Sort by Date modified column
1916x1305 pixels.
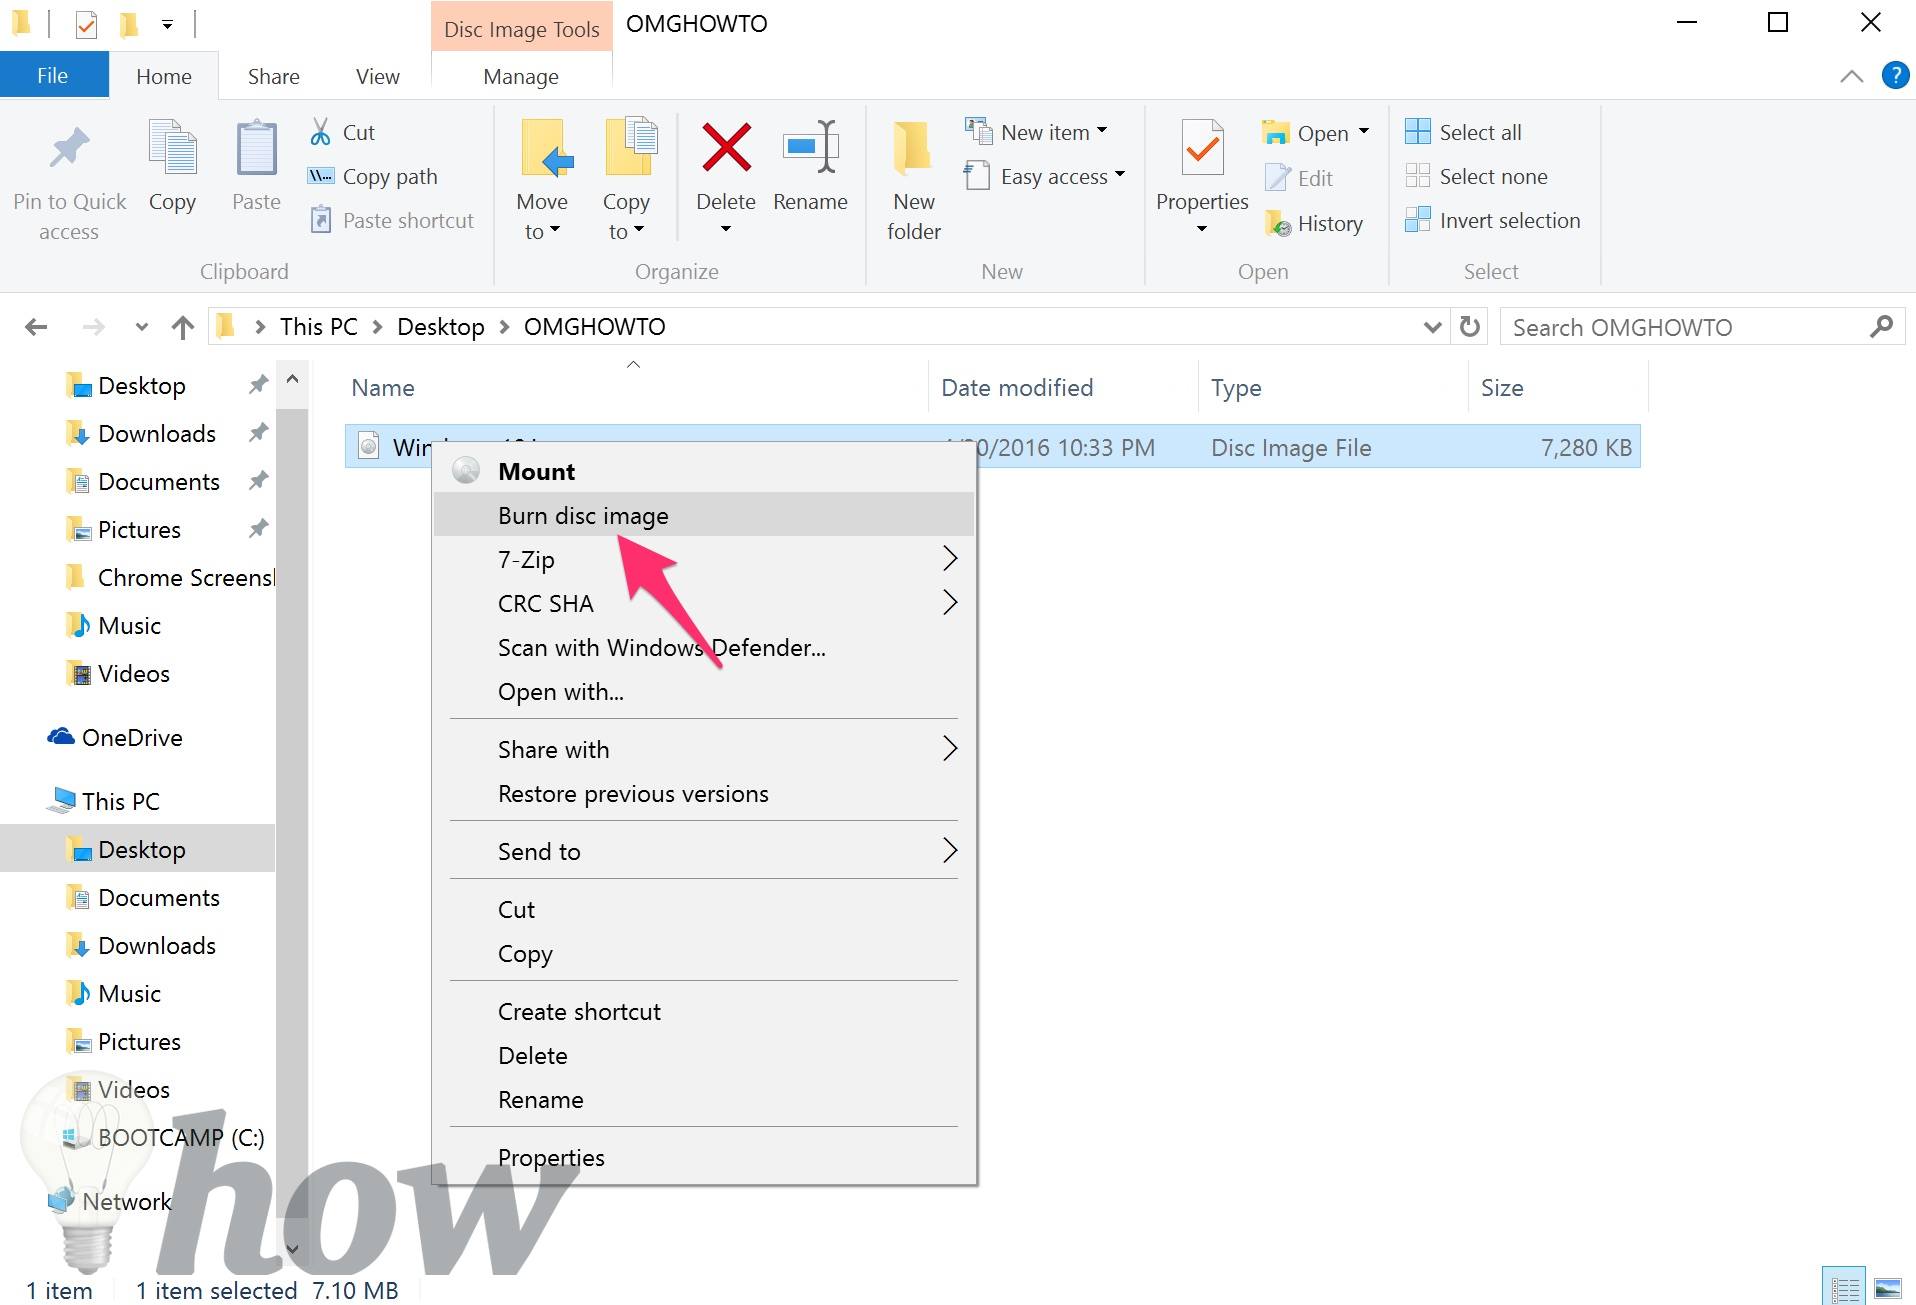tap(1063, 387)
